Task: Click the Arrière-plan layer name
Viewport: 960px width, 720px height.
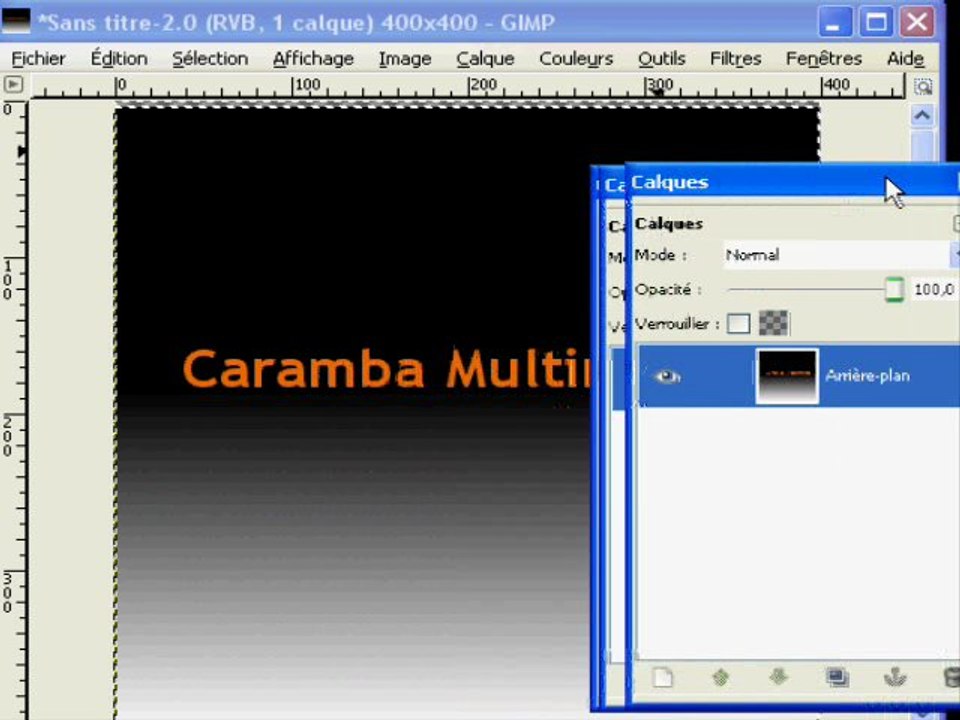Action: click(x=866, y=375)
